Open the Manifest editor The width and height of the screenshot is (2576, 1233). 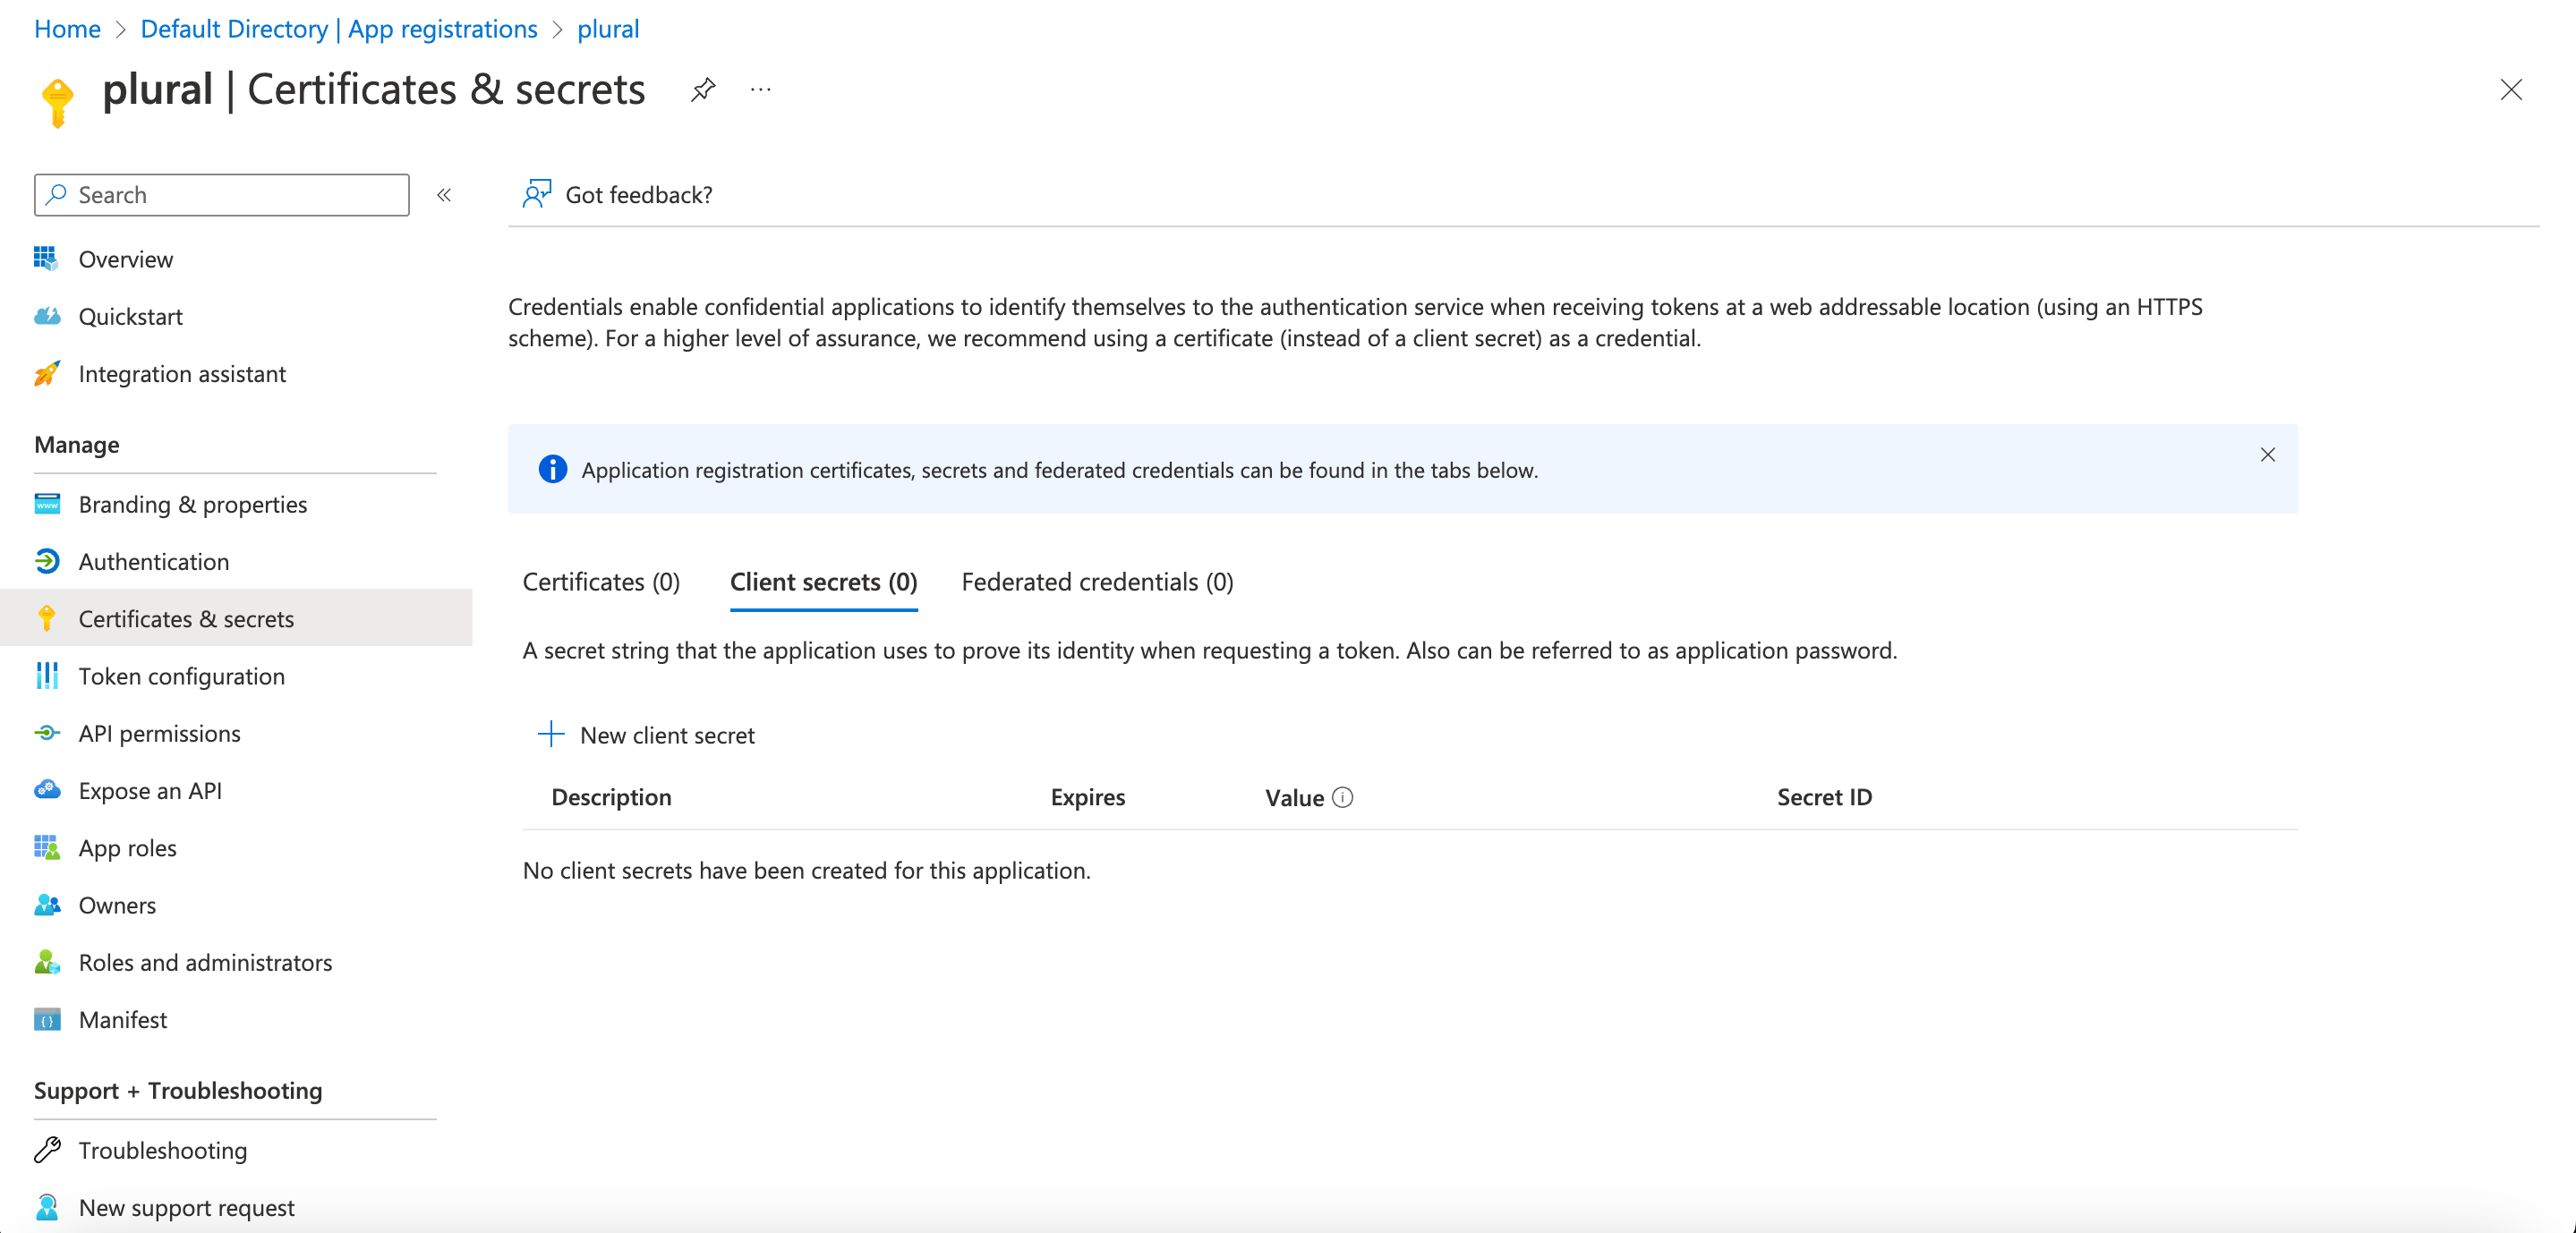(122, 1019)
